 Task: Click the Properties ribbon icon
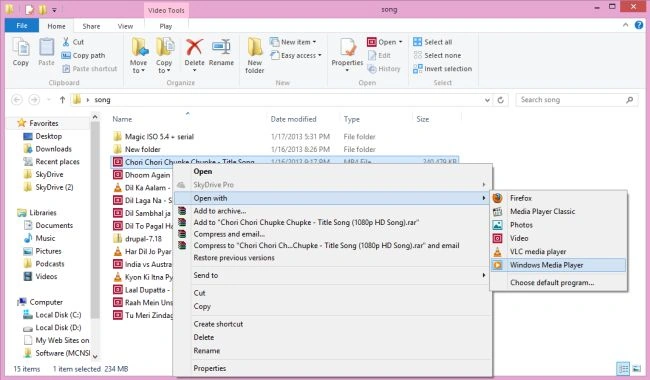pyautogui.click(x=347, y=48)
